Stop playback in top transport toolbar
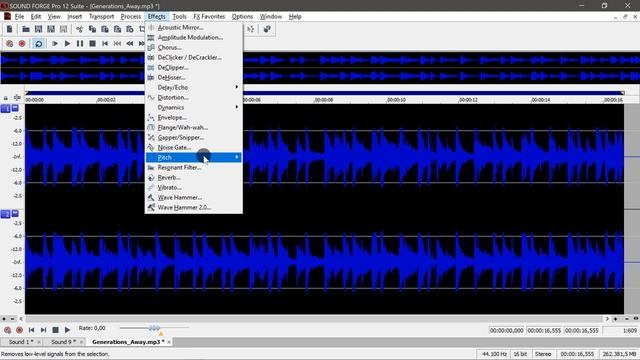Viewport: 640px width, 360px height. 93,43
